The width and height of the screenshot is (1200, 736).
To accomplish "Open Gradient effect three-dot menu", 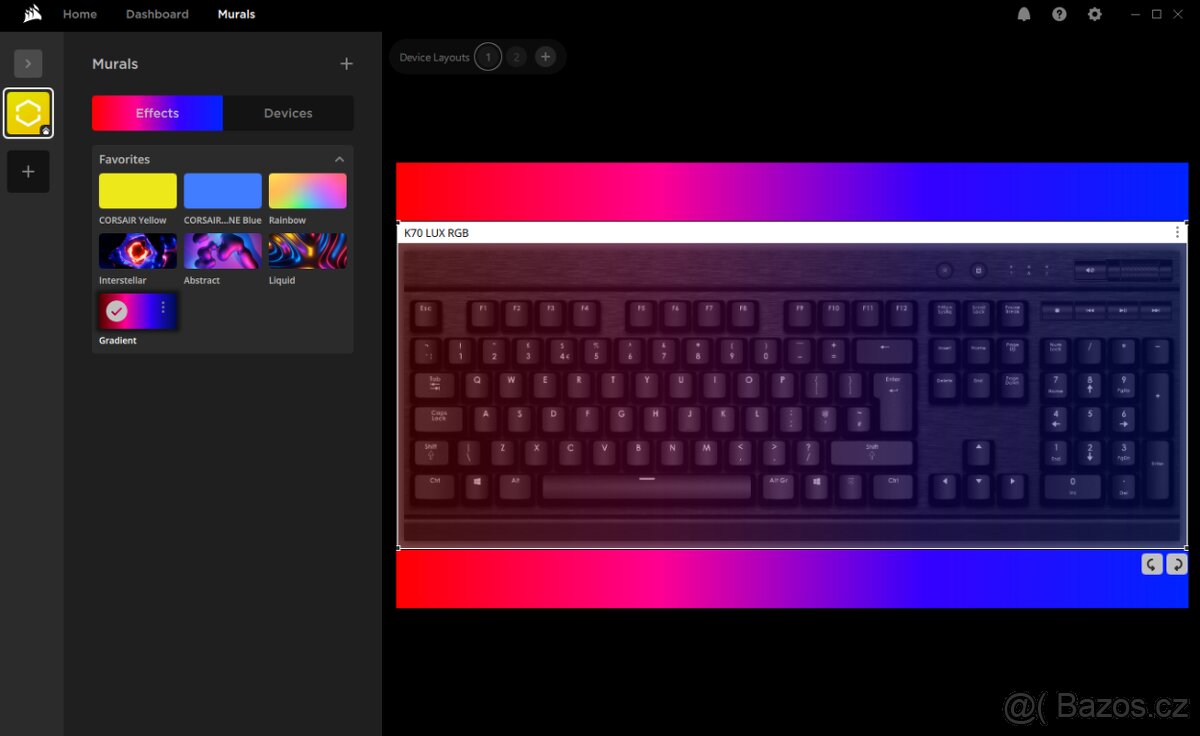I will click(163, 308).
